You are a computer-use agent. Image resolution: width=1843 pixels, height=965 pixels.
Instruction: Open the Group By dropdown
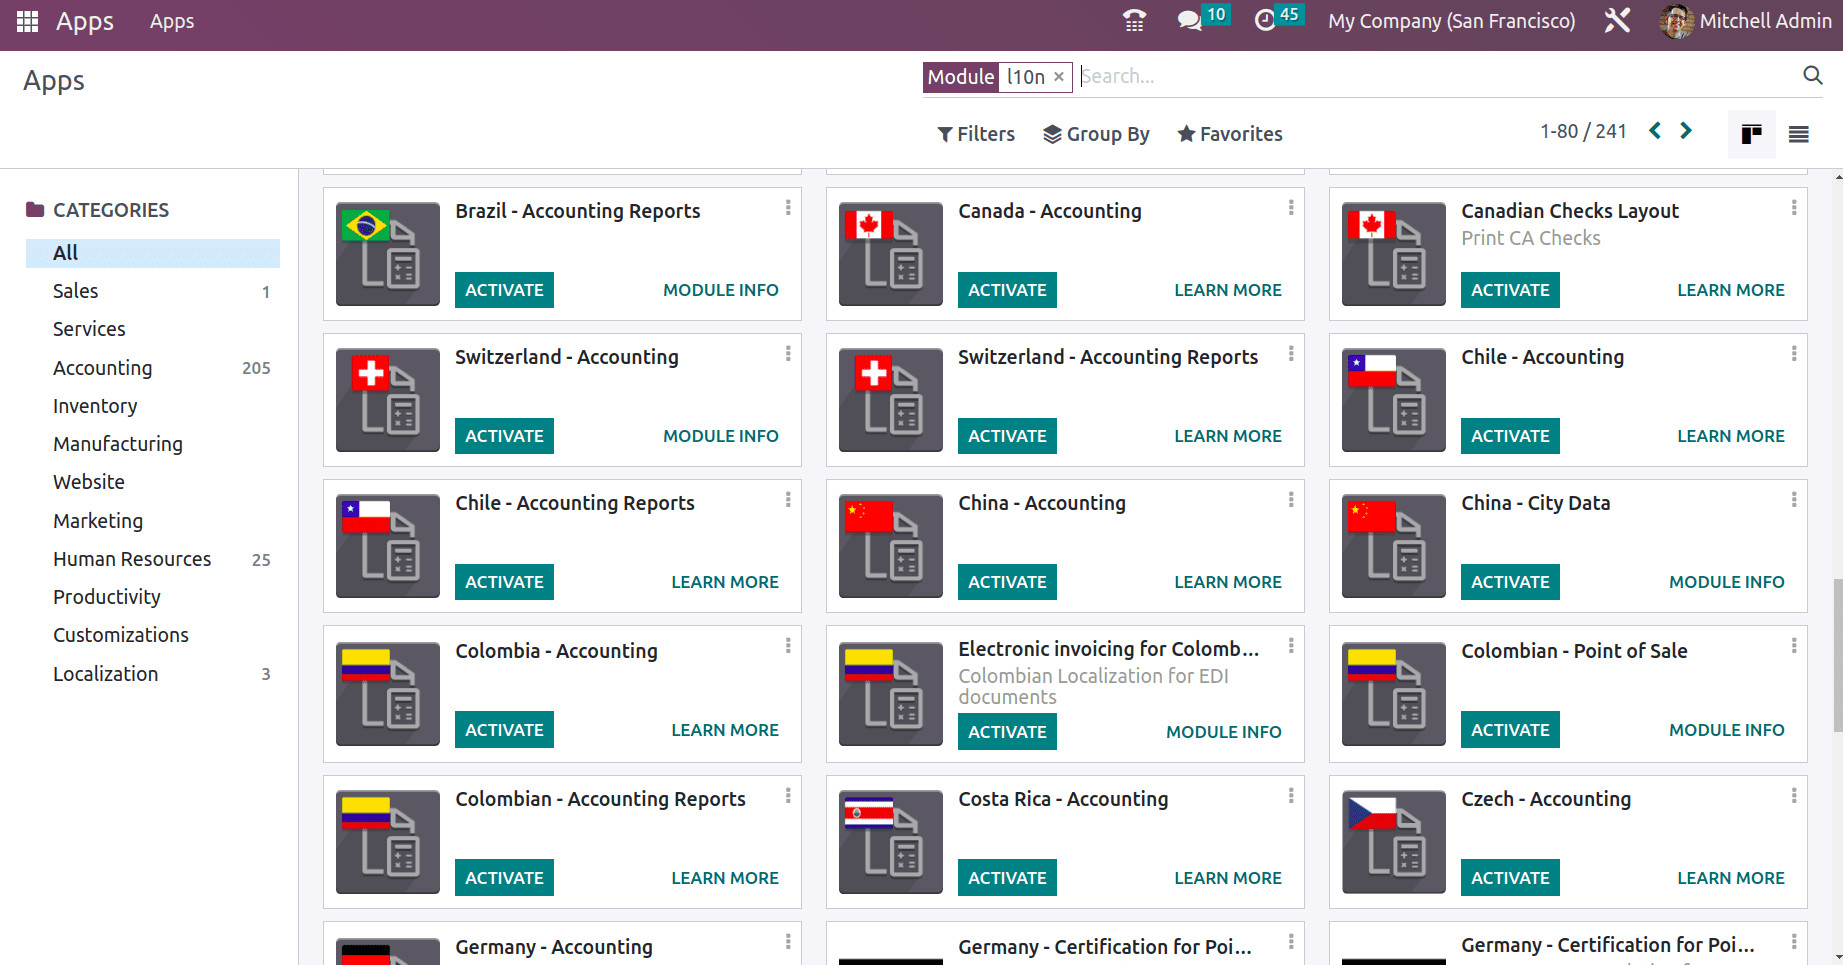point(1096,134)
